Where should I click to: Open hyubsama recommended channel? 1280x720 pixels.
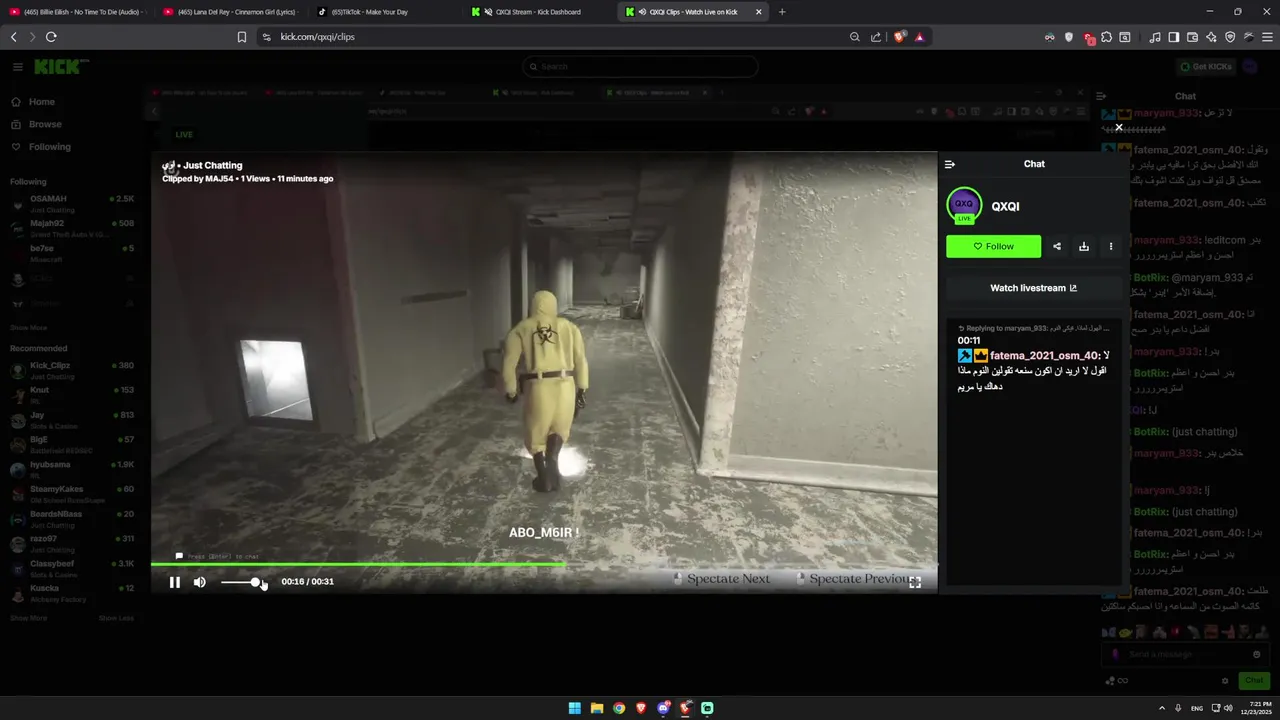pos(72,470)
